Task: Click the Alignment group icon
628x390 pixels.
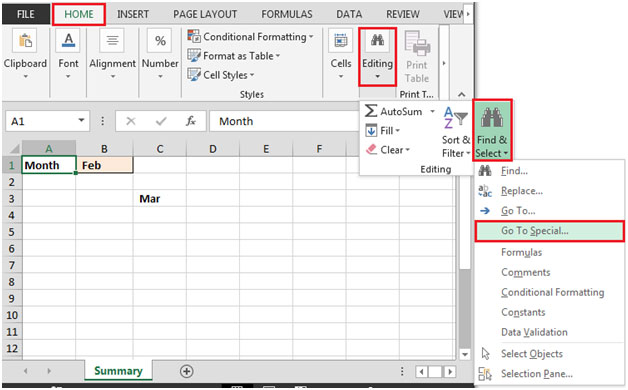Action: 112,40
